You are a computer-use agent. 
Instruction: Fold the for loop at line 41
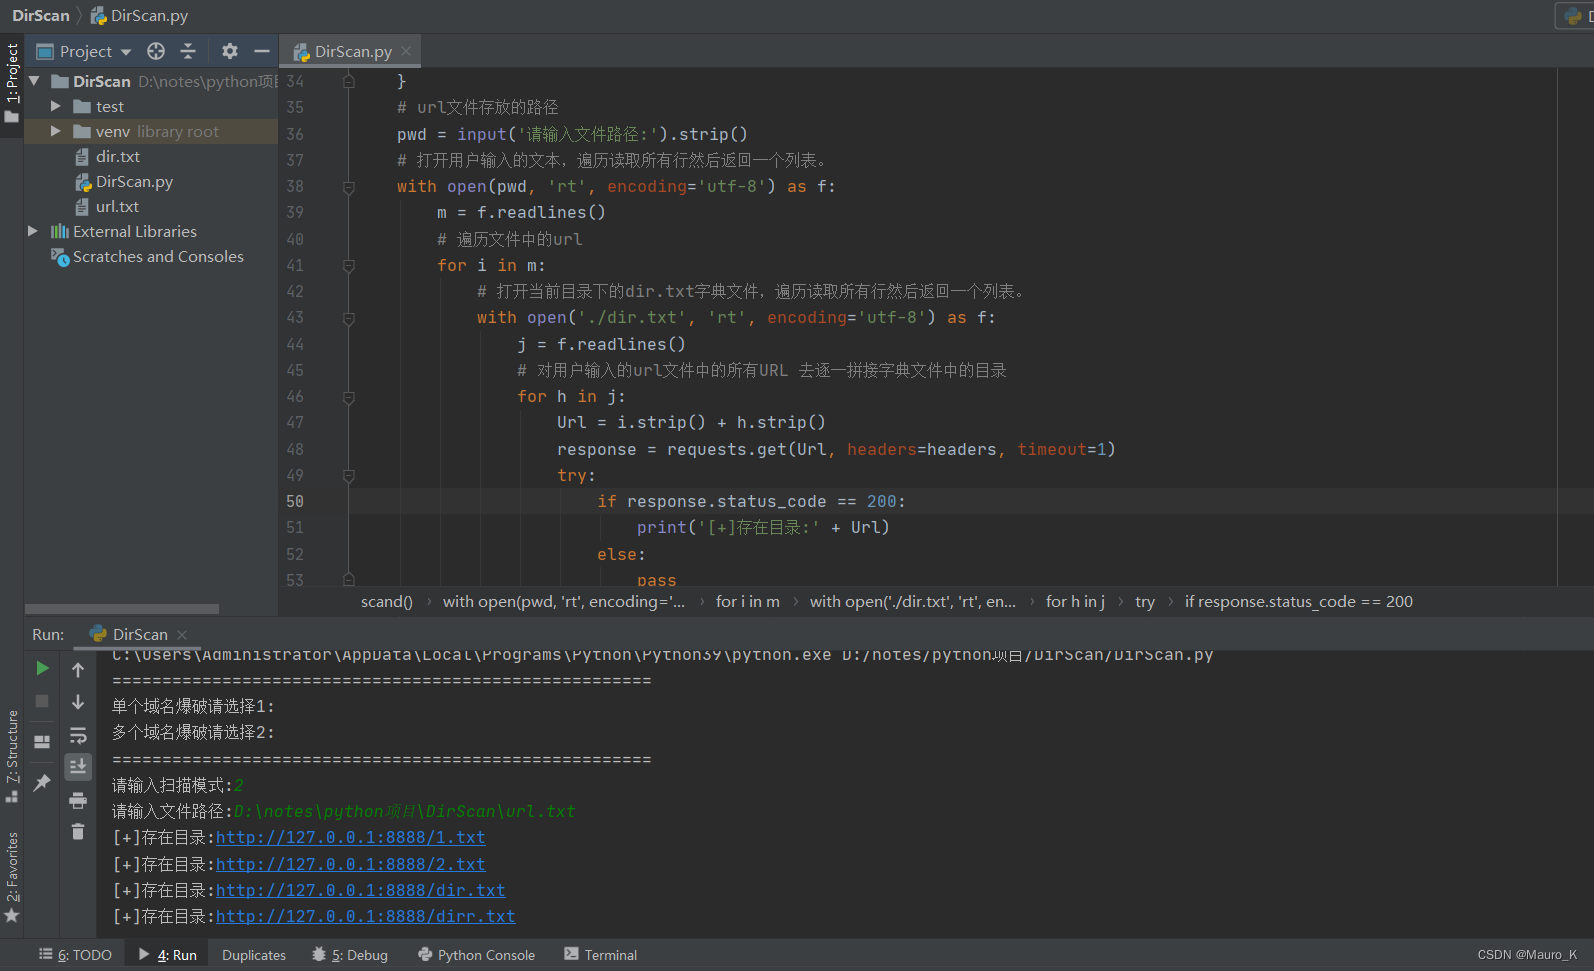(x=349, y=266)
